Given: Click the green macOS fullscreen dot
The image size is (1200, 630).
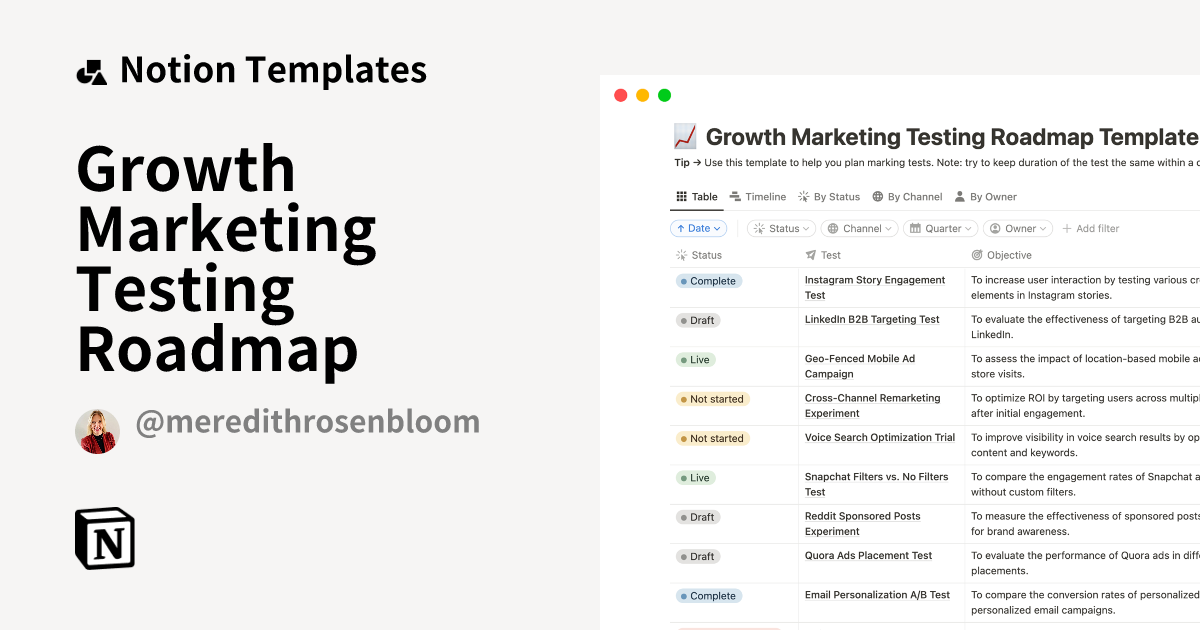Looking at the screenshot, I should [x=664, y=95].
